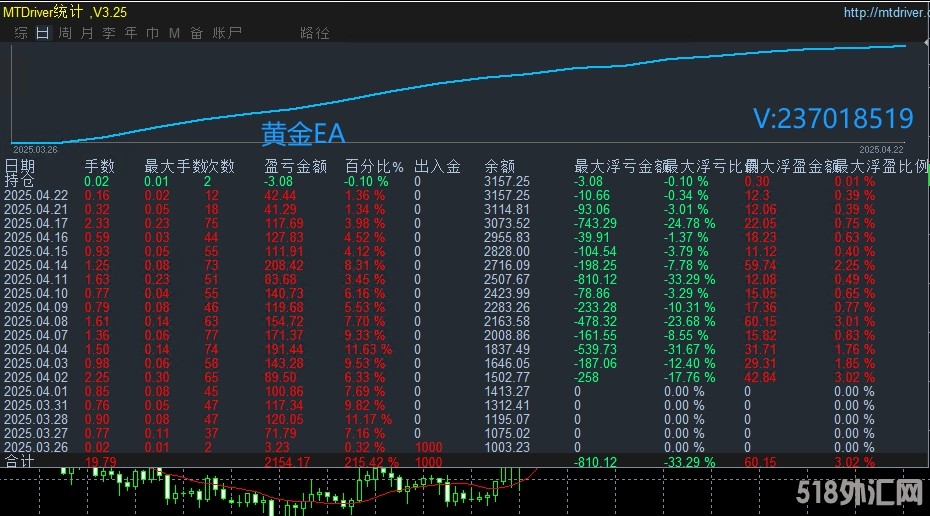Select the 季 quarterly tab
The height and width of the screenshot is (516, 930).
[109, 33]
